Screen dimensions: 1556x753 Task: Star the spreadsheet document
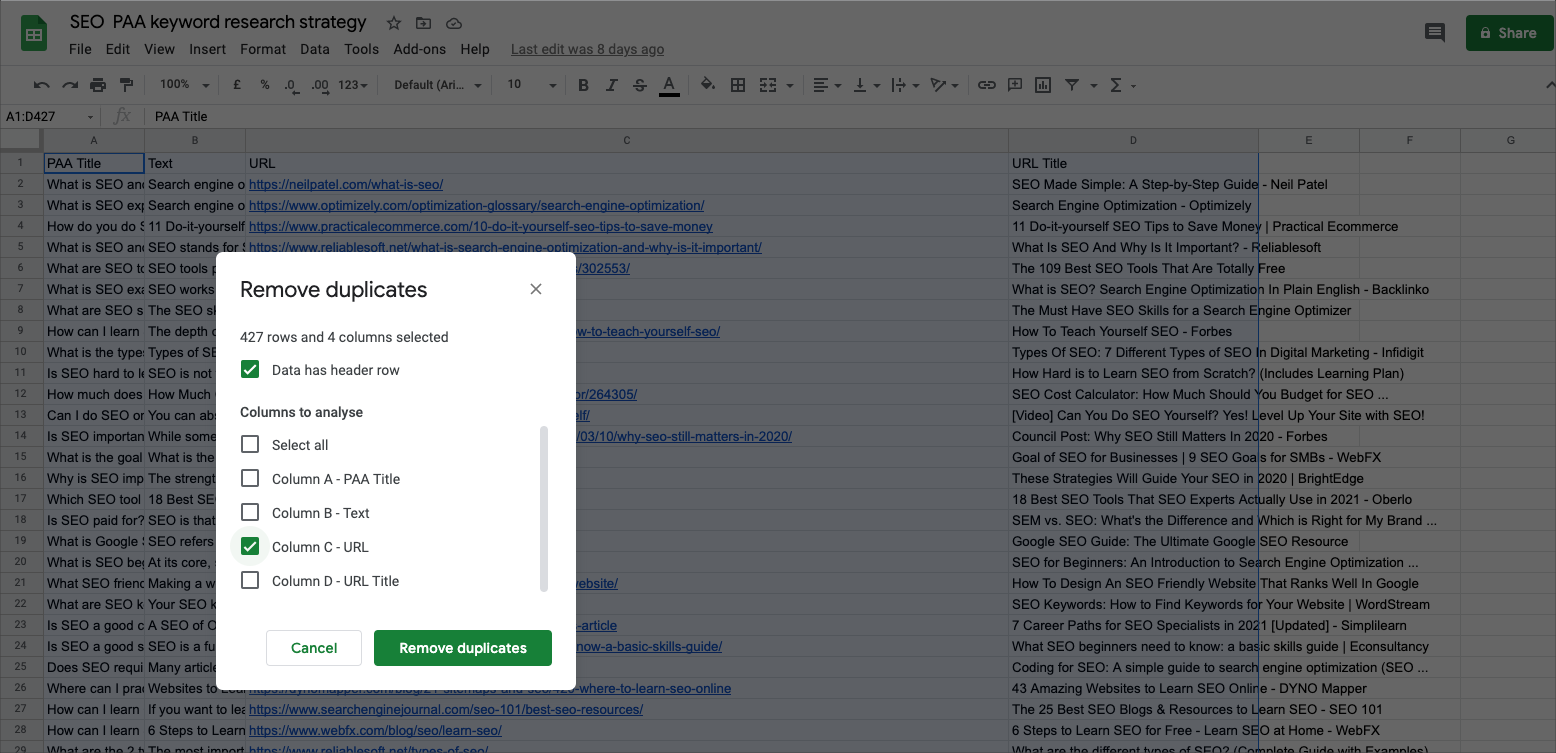[x=394, y=23]
